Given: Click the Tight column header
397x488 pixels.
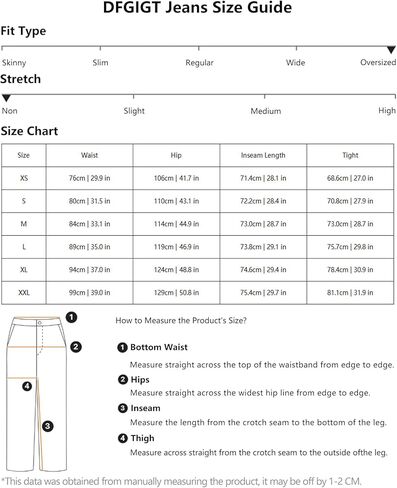Looking at the screenshot, I should tap(350, 155).
